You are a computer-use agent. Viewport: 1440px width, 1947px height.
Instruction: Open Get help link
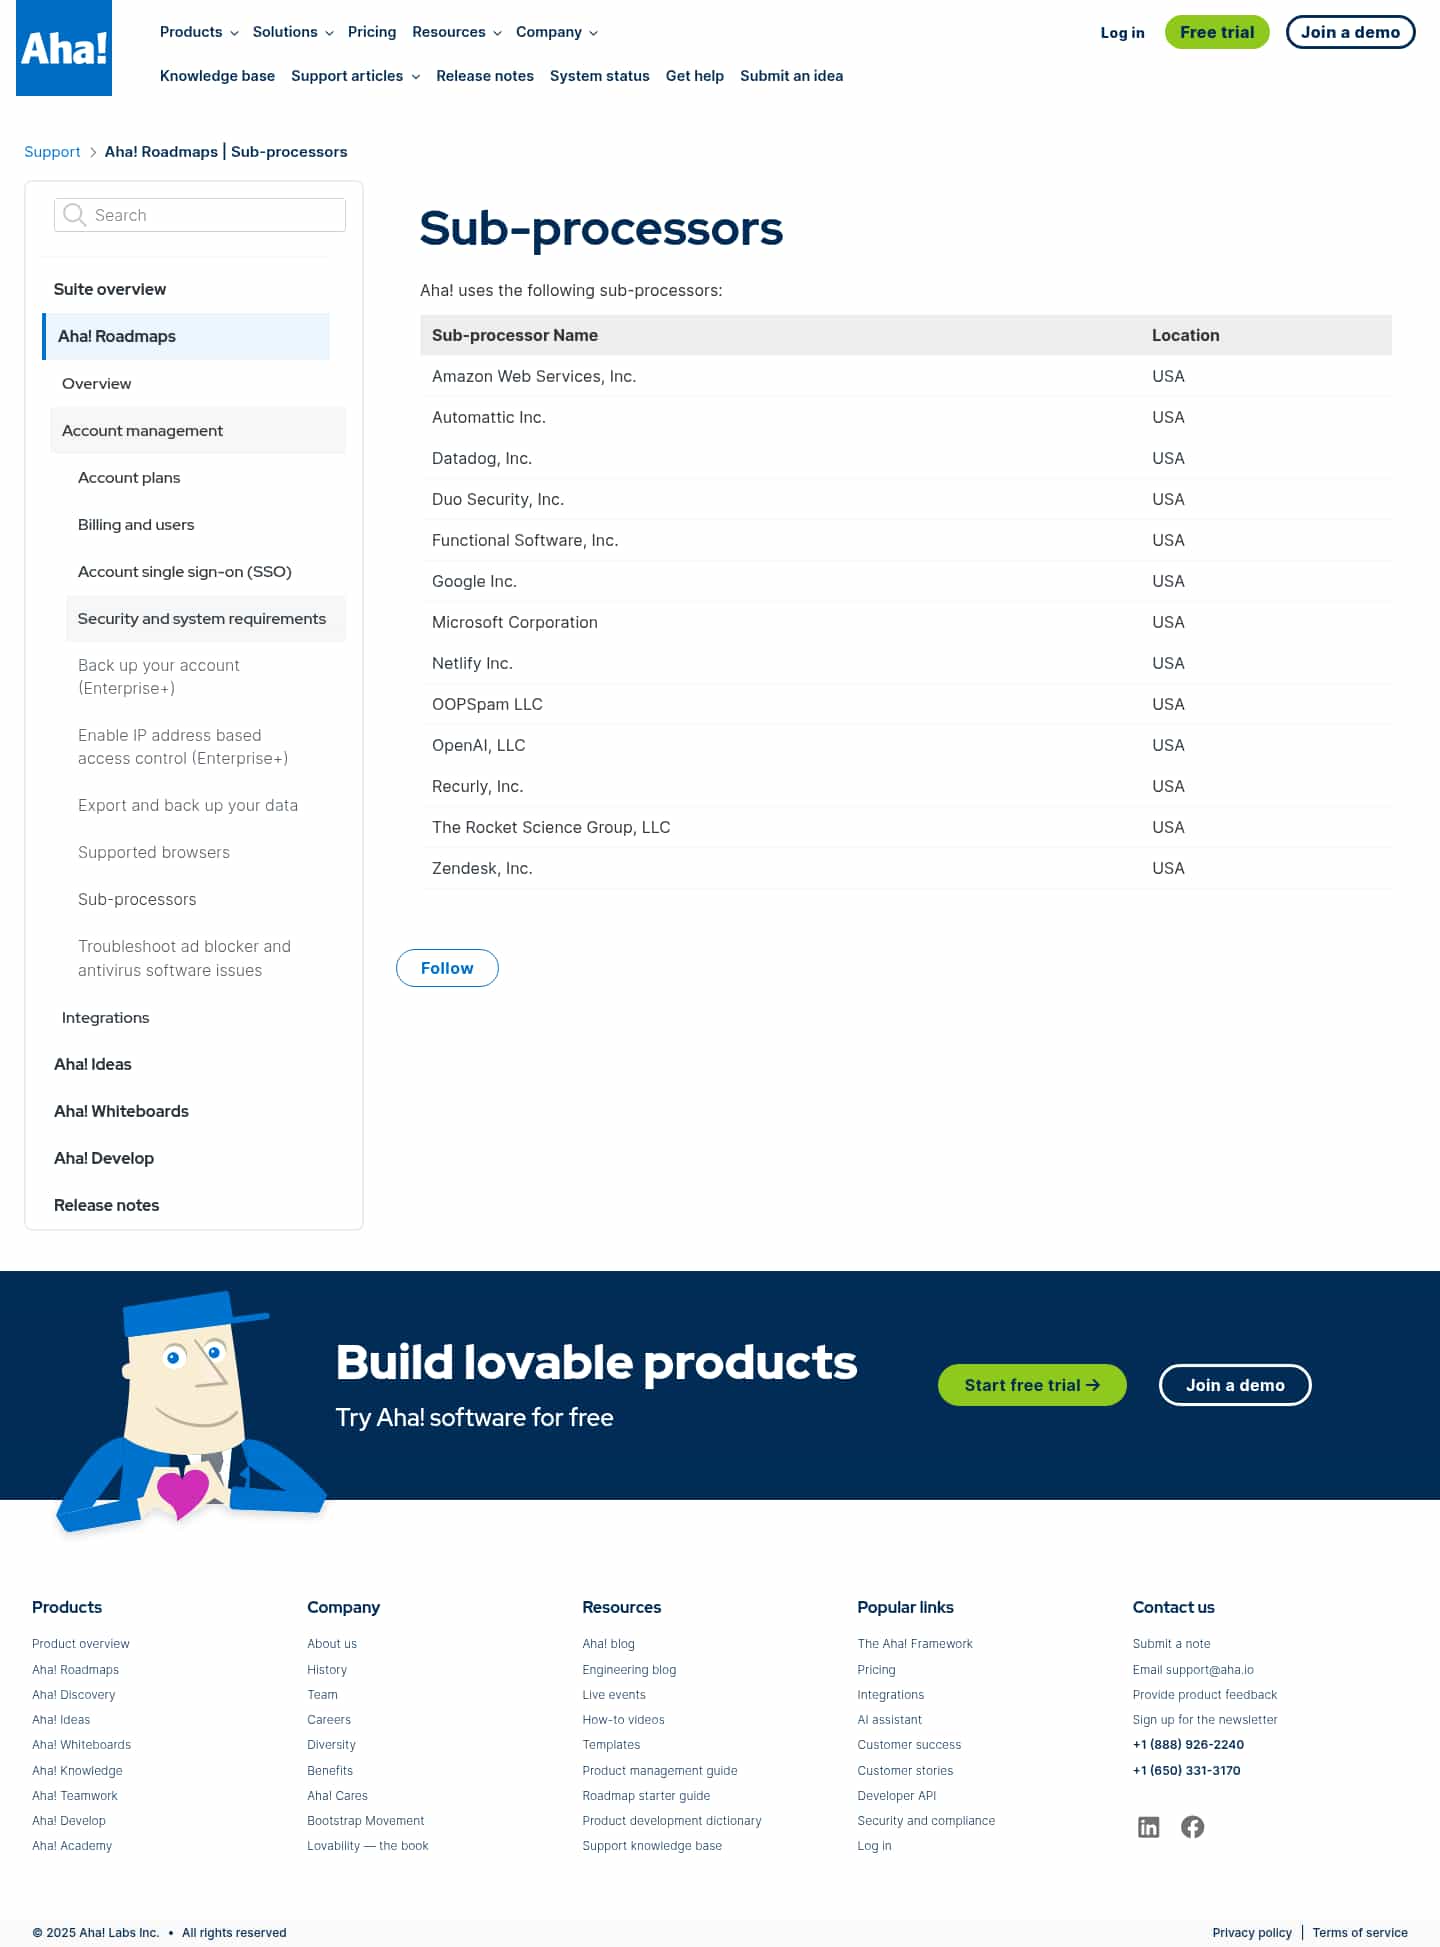tap(695, 76)
